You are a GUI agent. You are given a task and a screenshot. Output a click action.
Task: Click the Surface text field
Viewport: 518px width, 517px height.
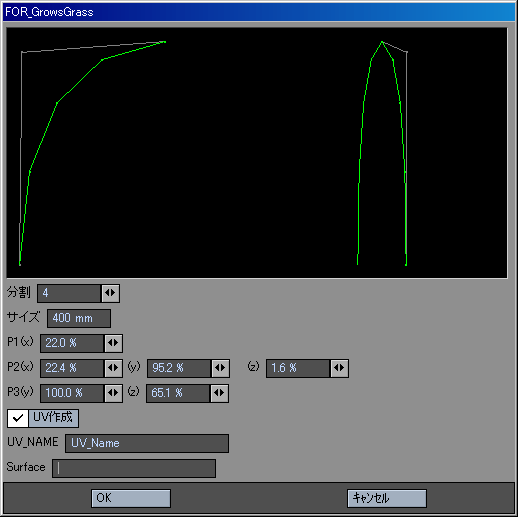coord(134,468)
